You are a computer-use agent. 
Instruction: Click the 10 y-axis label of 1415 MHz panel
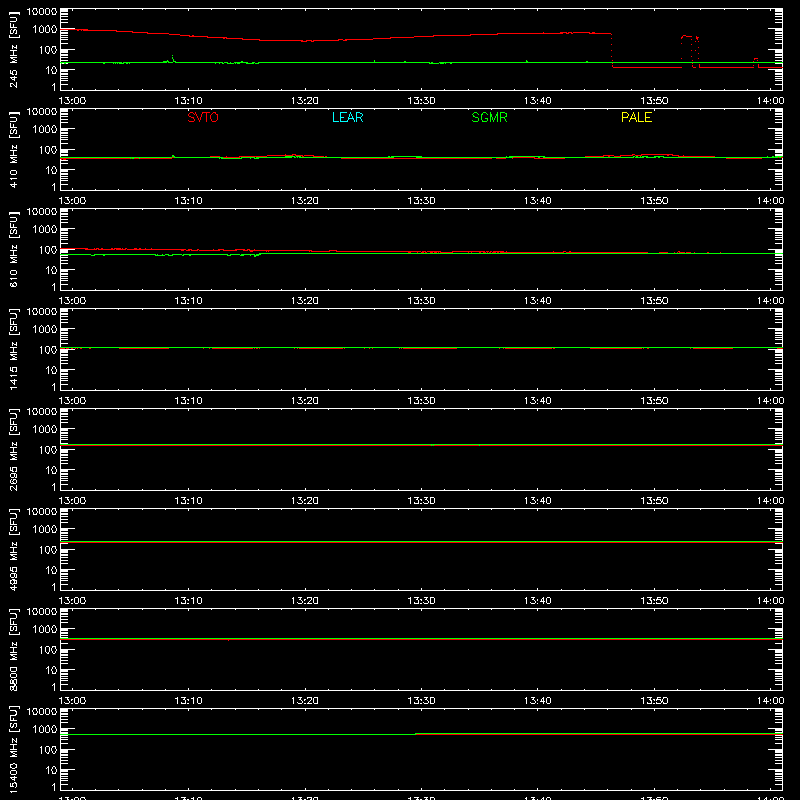pyautogui.click(x=51, y=370)
